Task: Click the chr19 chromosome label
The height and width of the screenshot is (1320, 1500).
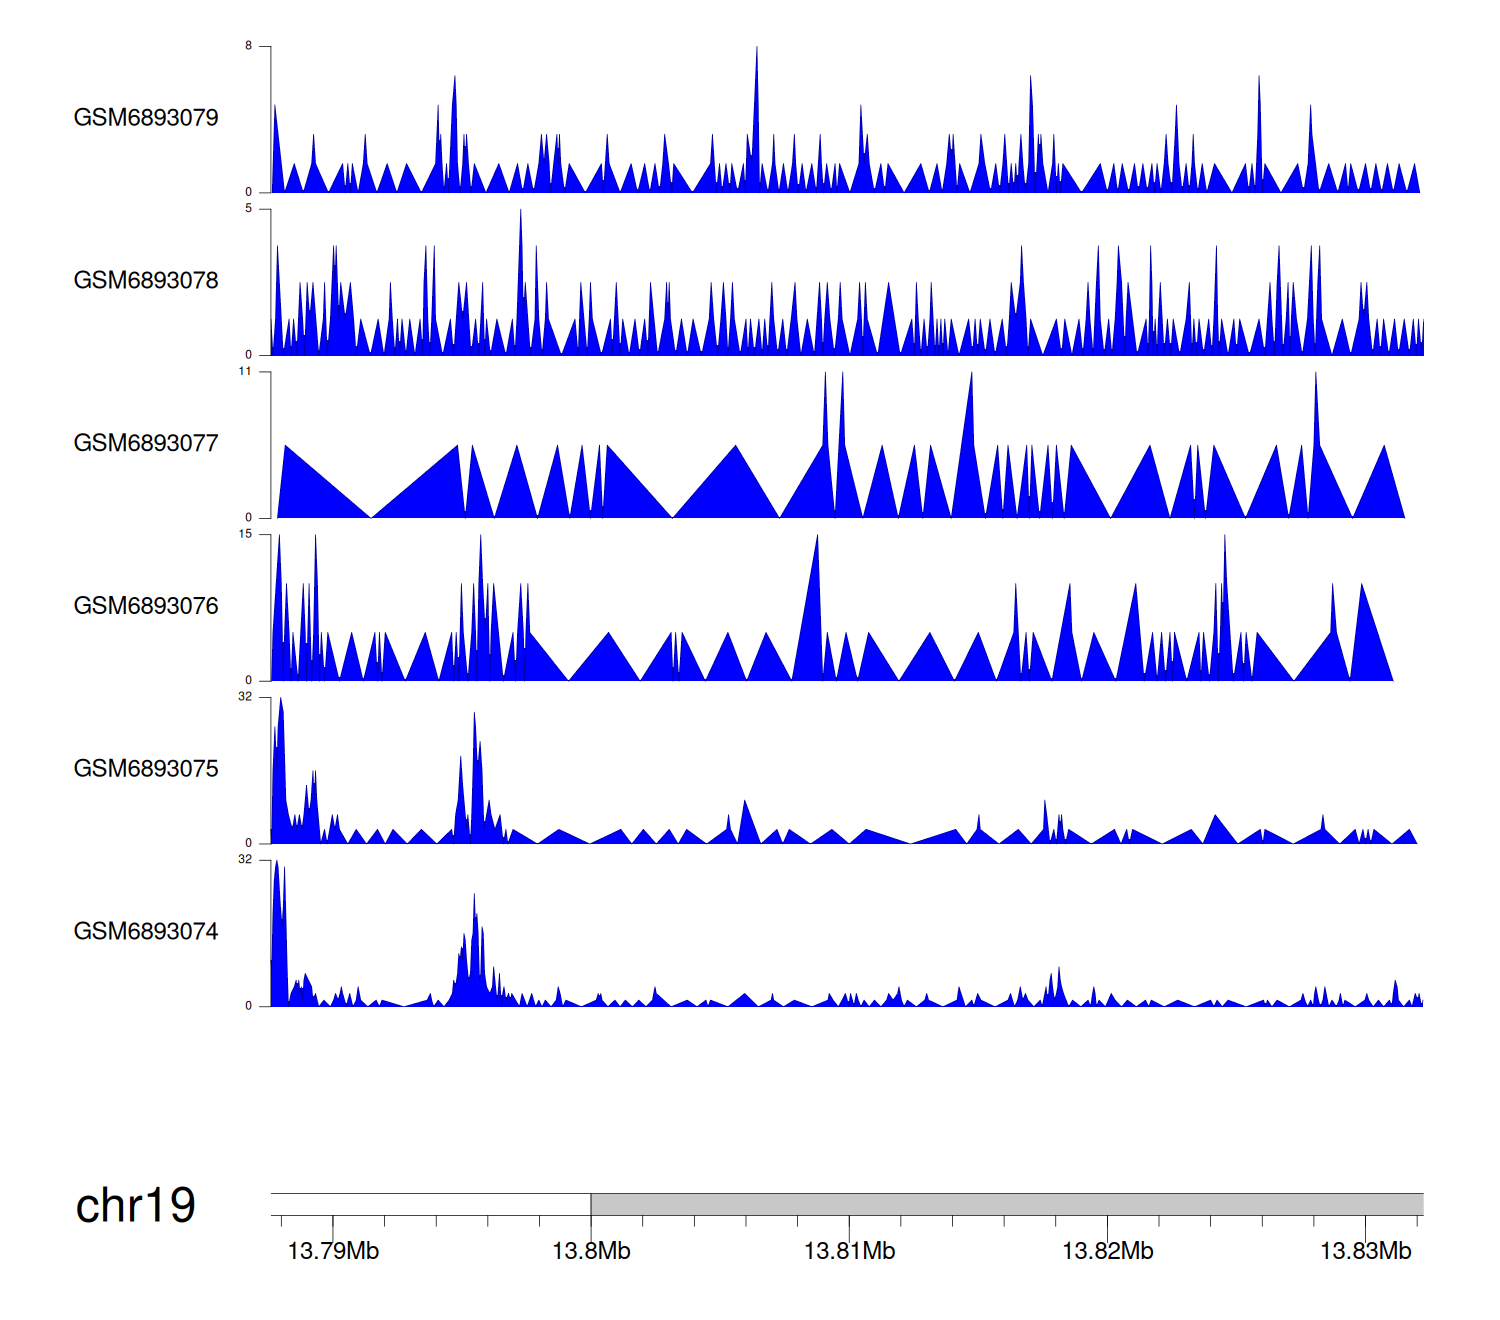Action: click(136, 1206)
